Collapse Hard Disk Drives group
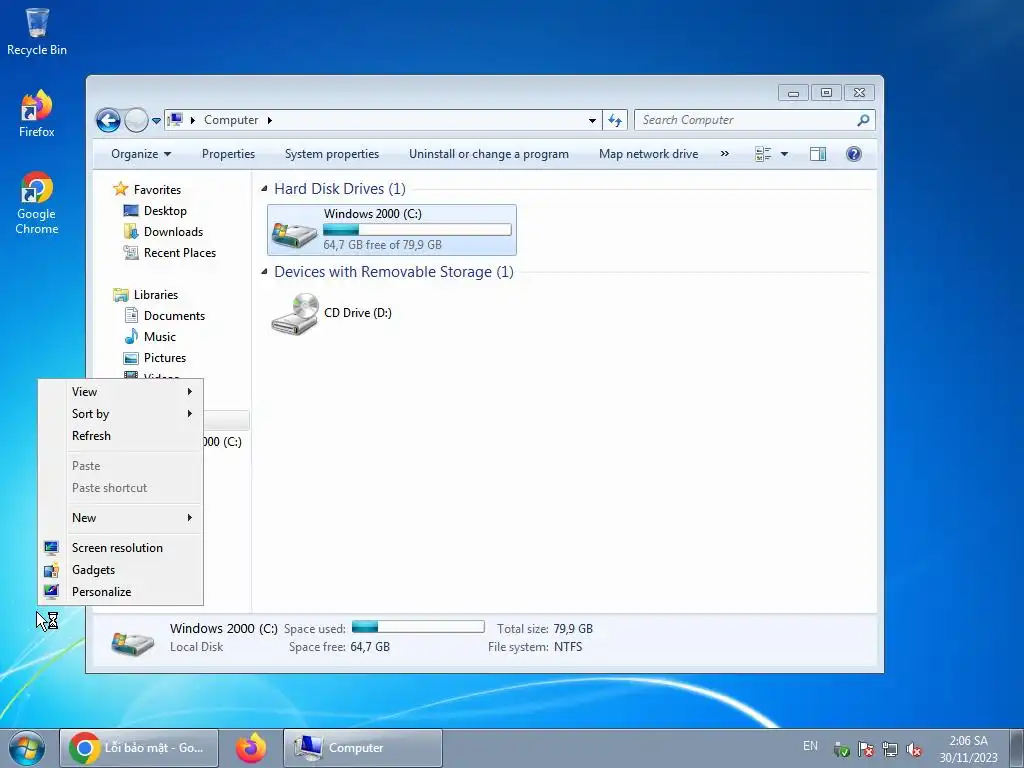The height and width of the screenshot is (768, 1024). [x=264, y=189]
